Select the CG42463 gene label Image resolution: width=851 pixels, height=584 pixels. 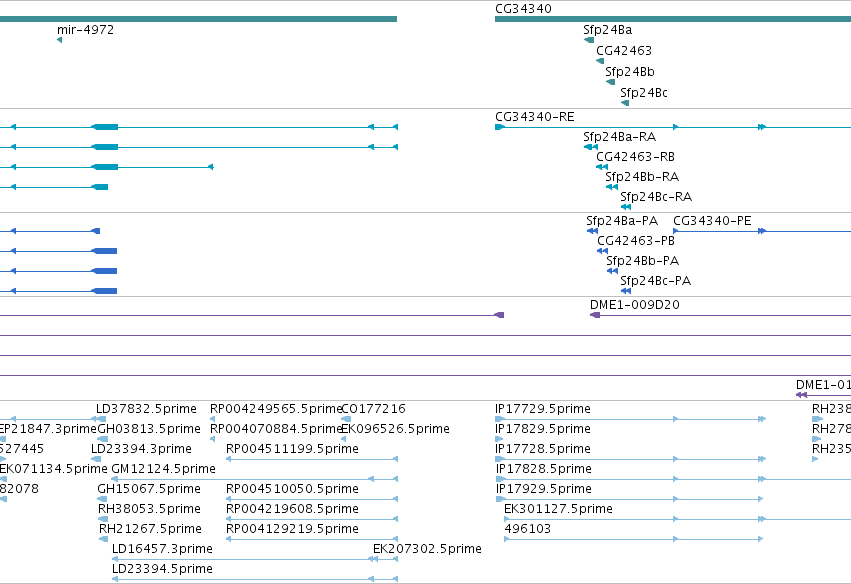(624, 51)
